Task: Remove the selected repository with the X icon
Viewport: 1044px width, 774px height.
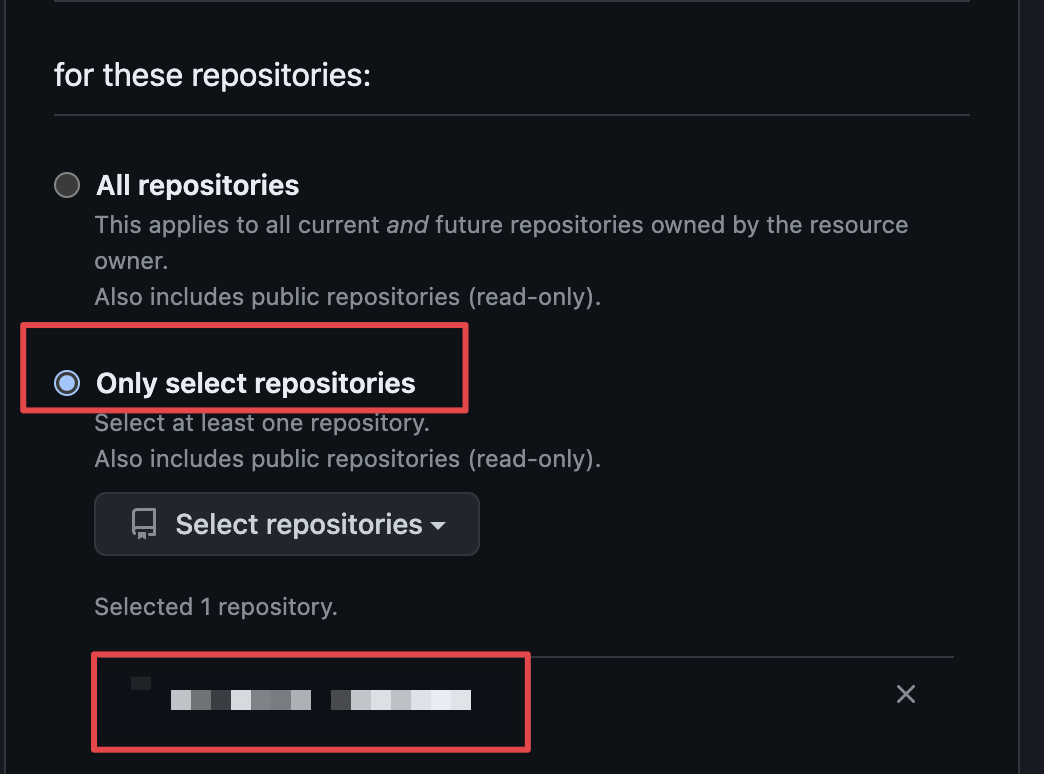Action: tap(906, 694)
